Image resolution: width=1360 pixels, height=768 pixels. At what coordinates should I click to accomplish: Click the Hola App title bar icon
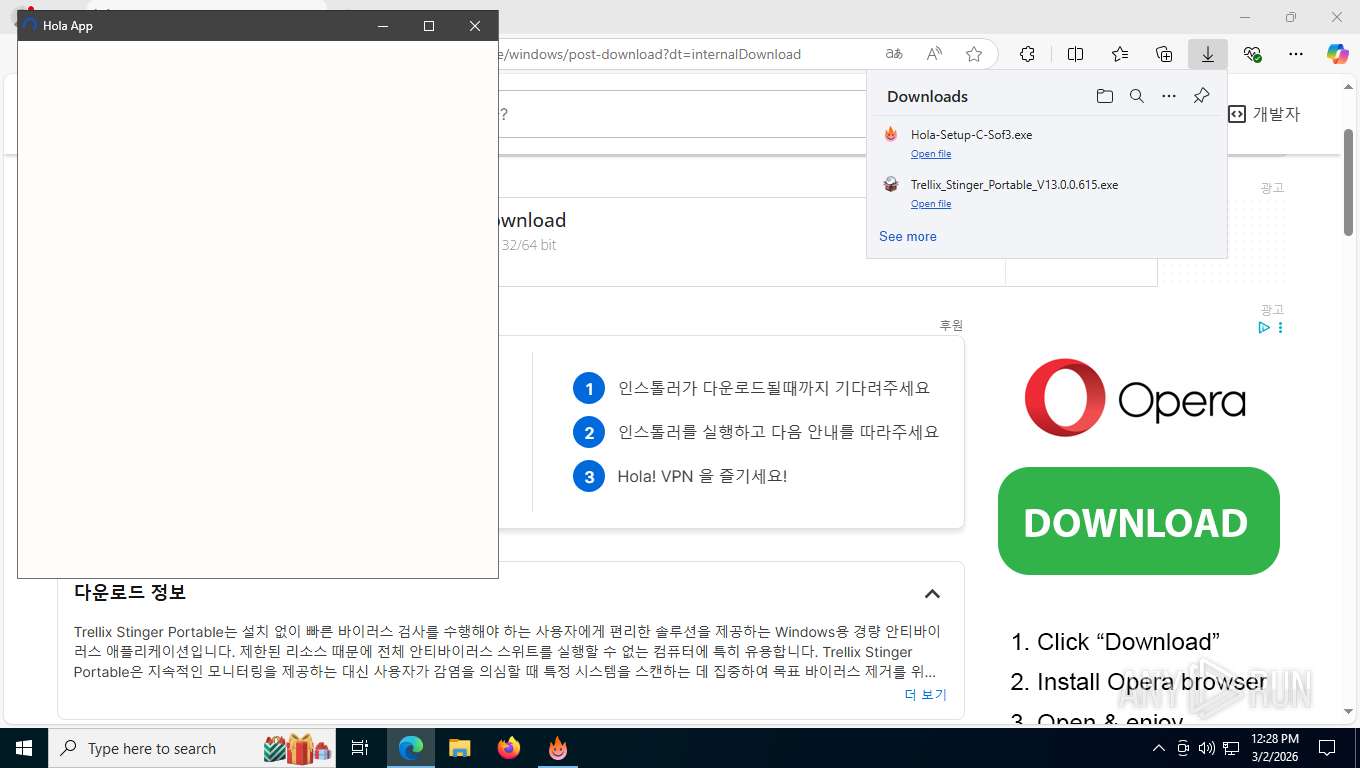point(30,25)
